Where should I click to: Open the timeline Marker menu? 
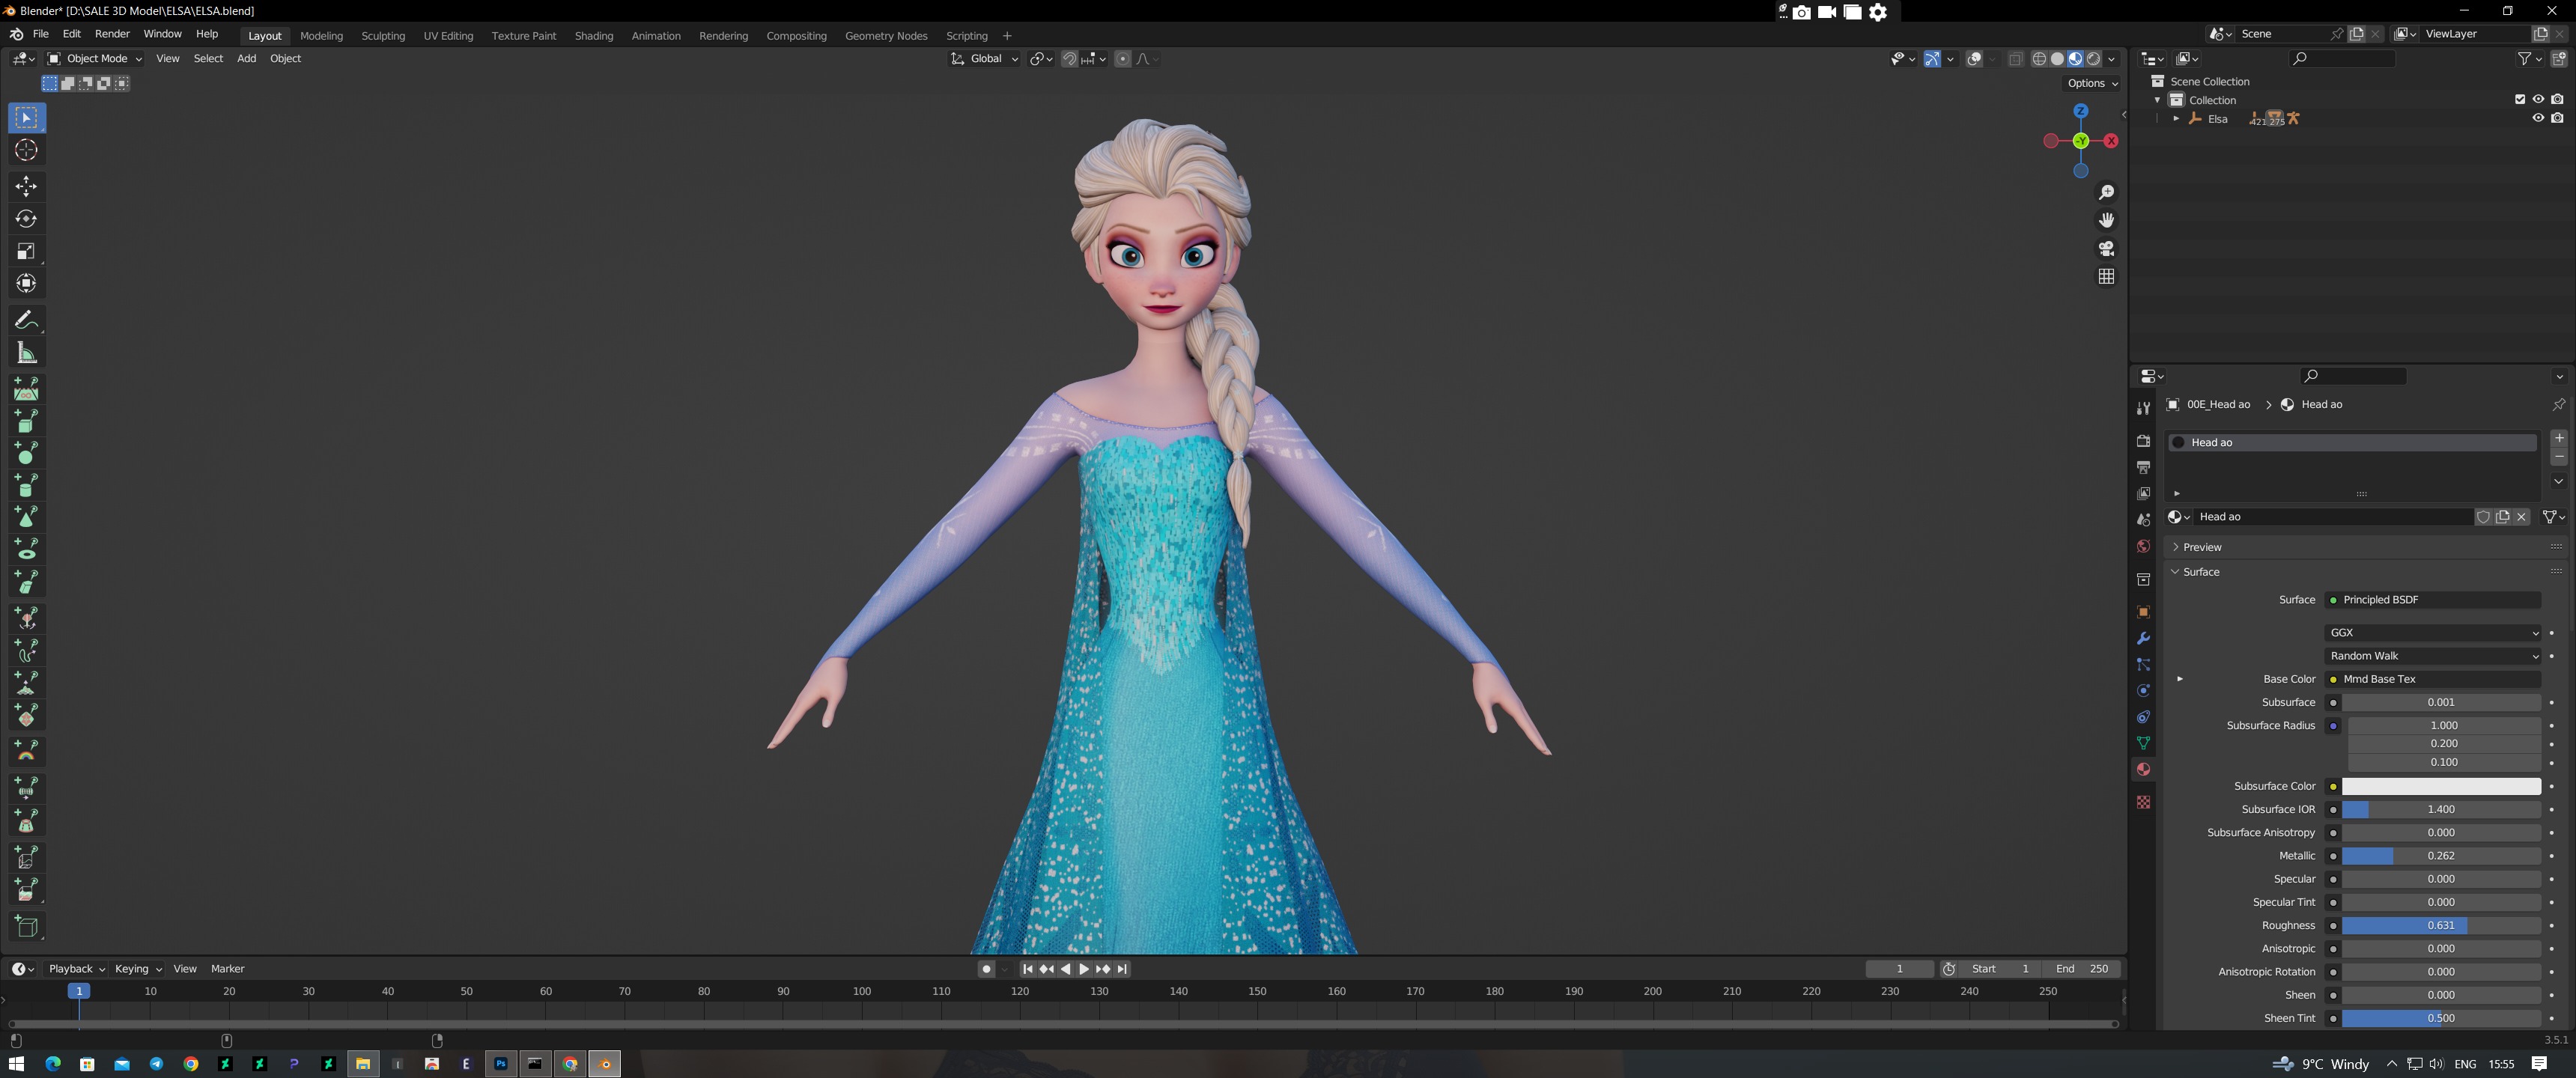tap(227, 969)
